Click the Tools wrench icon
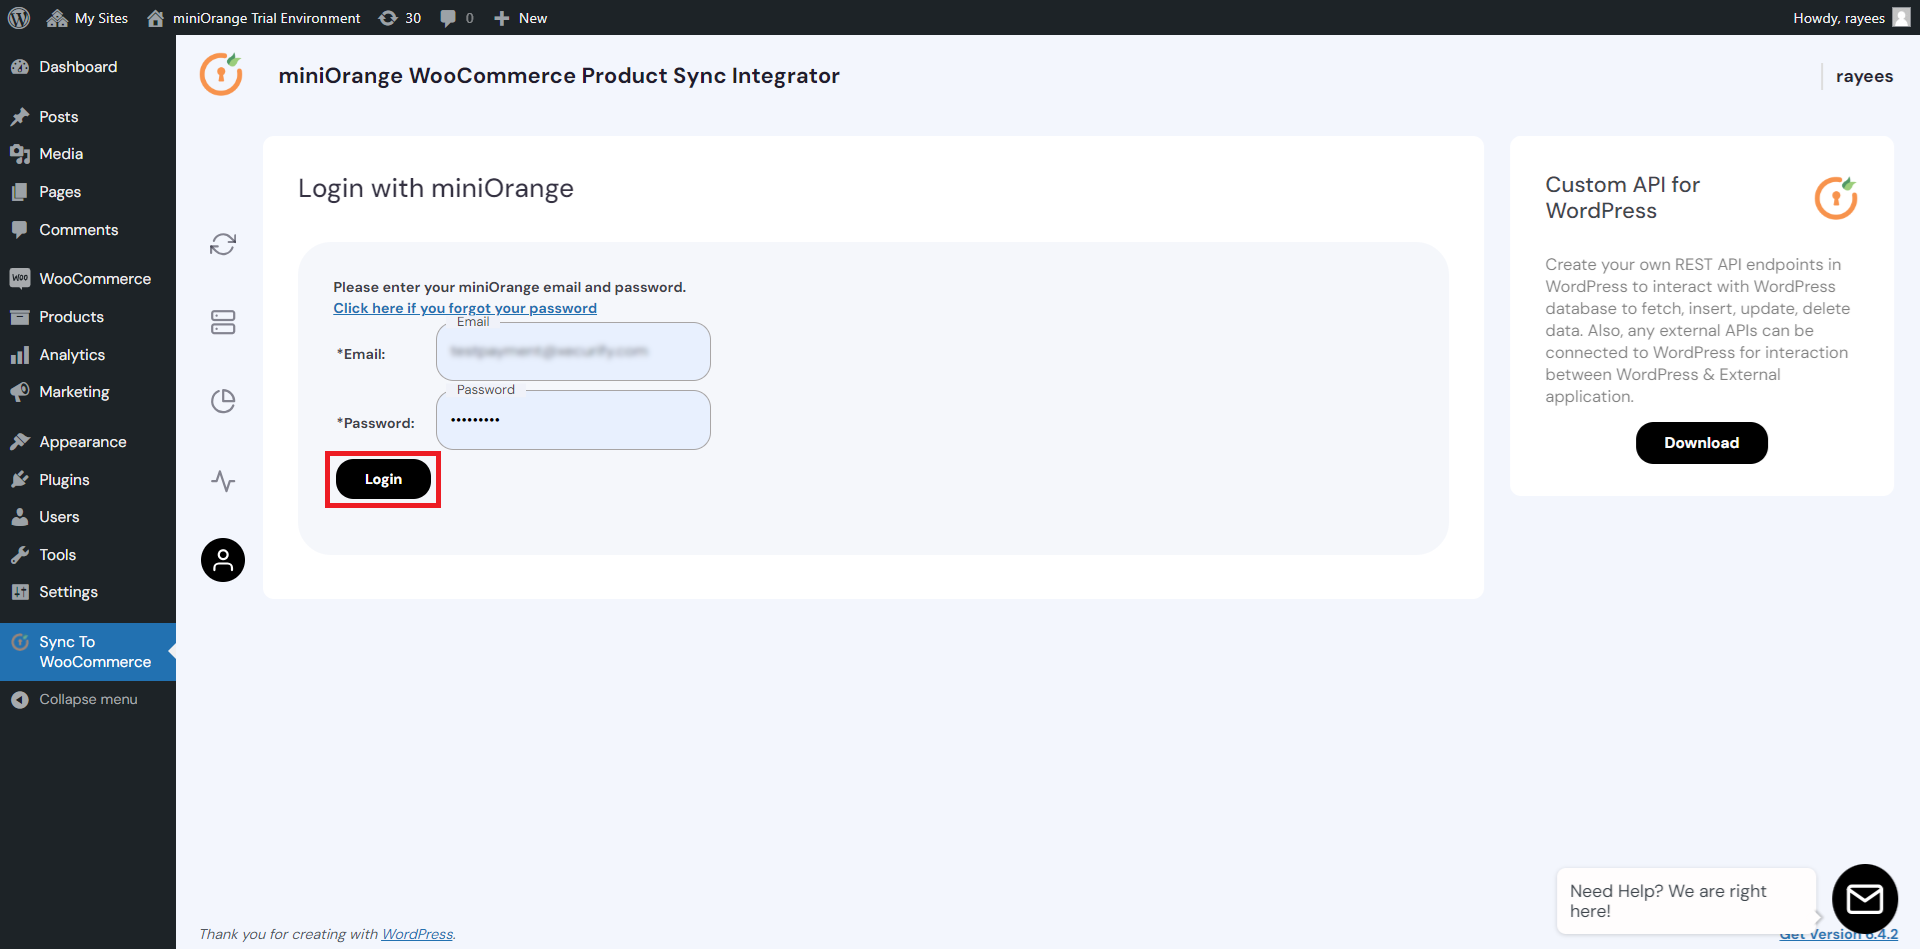 tap(20, 555)
